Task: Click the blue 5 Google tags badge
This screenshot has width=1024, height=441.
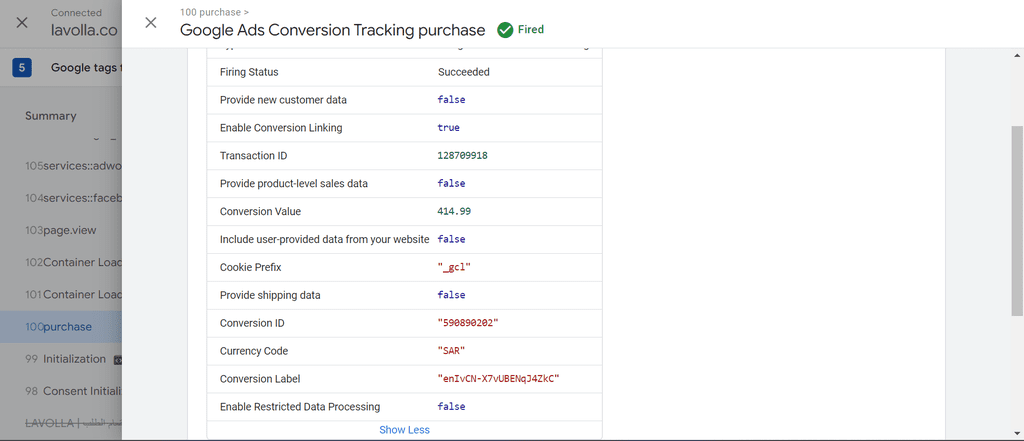Action: click(x=22, y=67)
